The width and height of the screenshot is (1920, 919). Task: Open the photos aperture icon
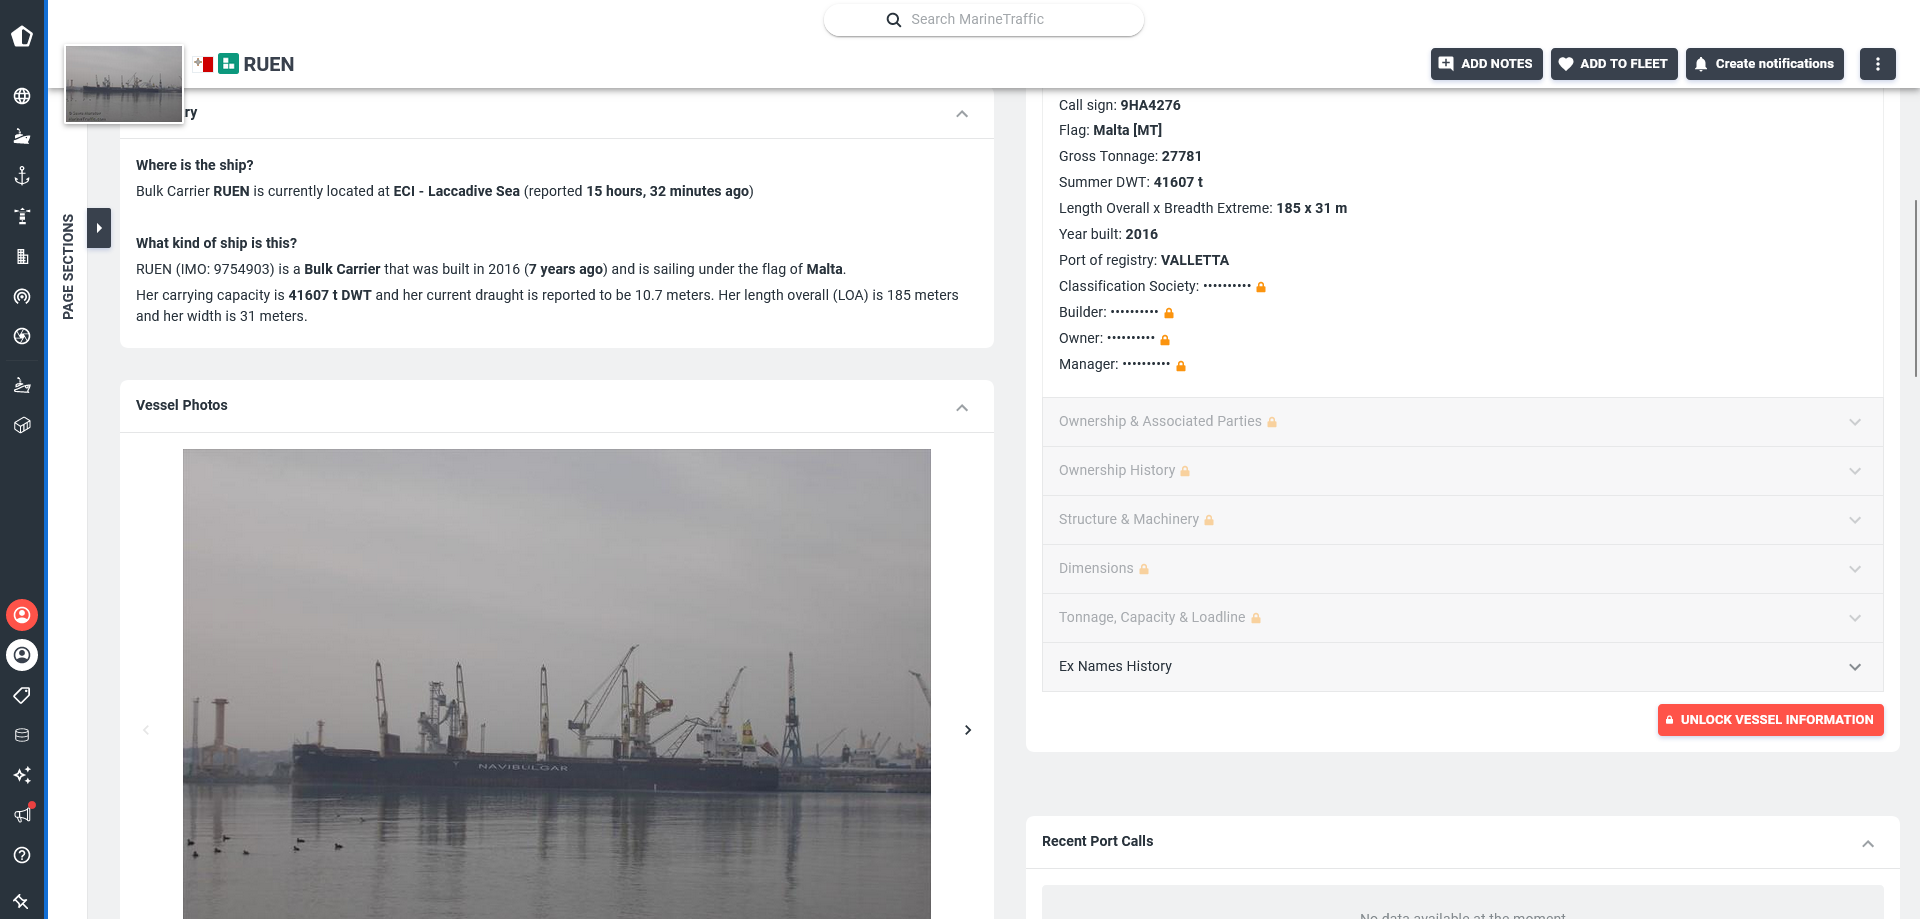22,336
